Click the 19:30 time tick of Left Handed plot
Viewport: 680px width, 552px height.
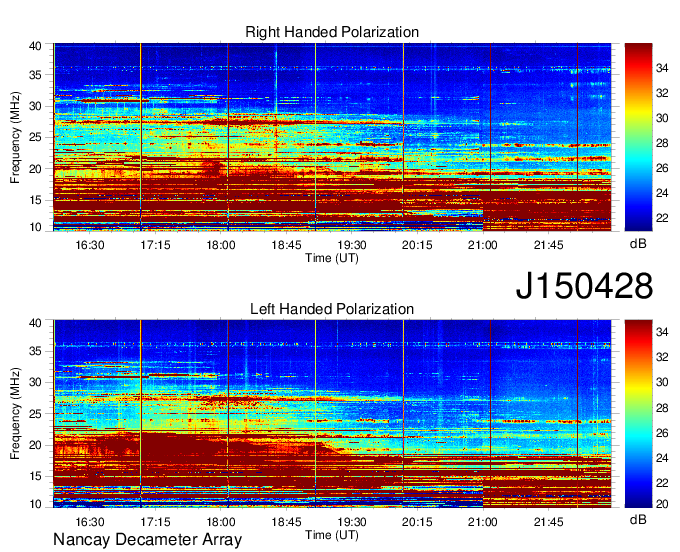coord(352,522)
